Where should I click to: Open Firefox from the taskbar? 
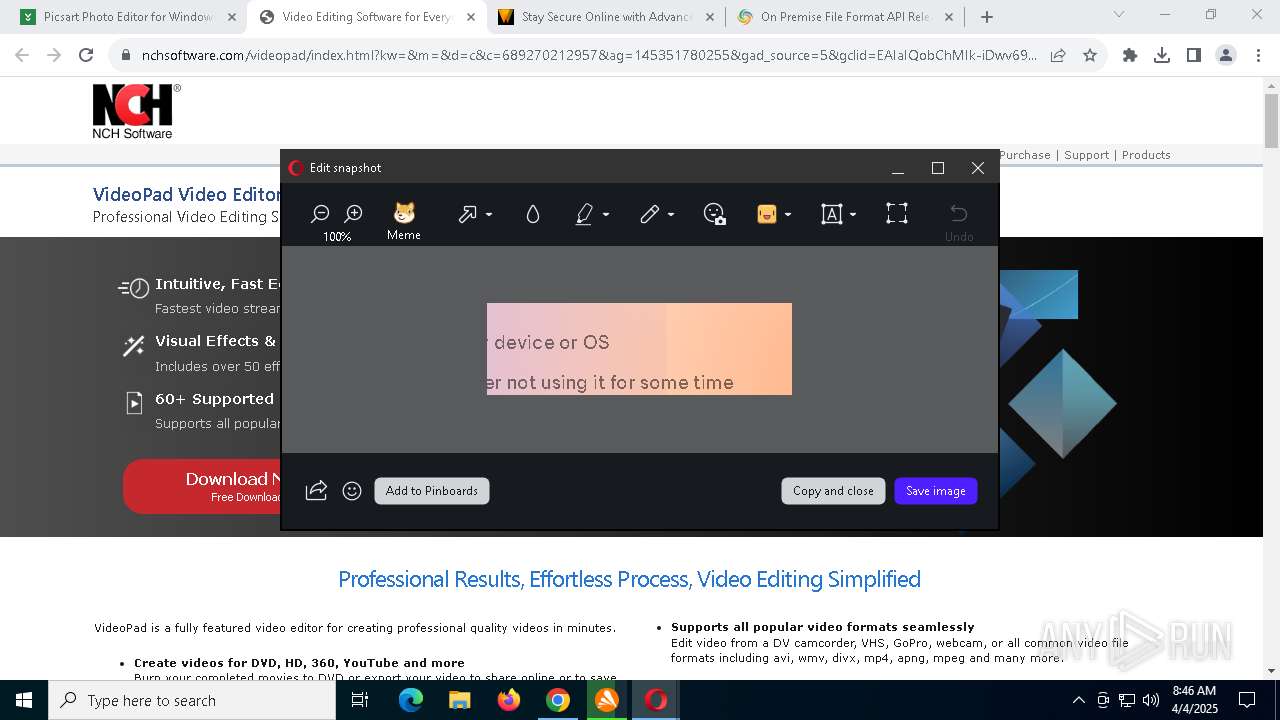509,700
